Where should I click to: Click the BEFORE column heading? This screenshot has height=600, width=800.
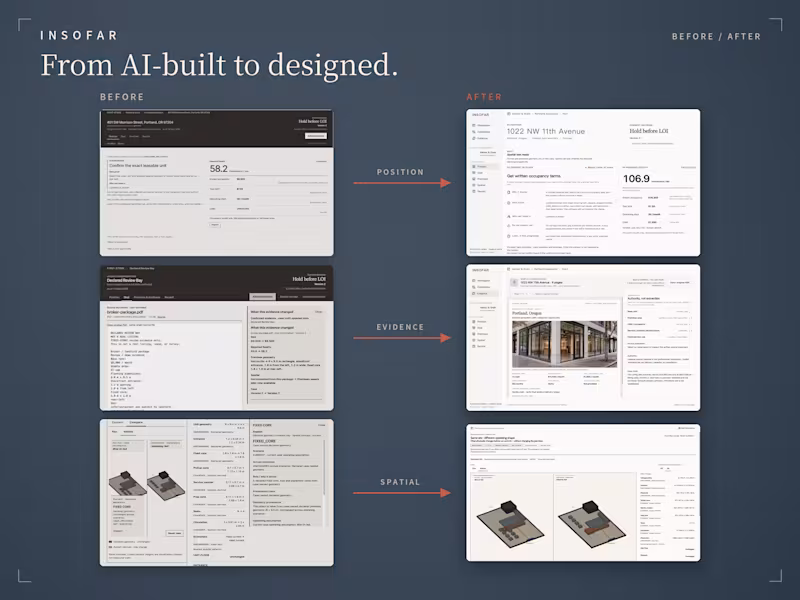click(x=122, y=97)
